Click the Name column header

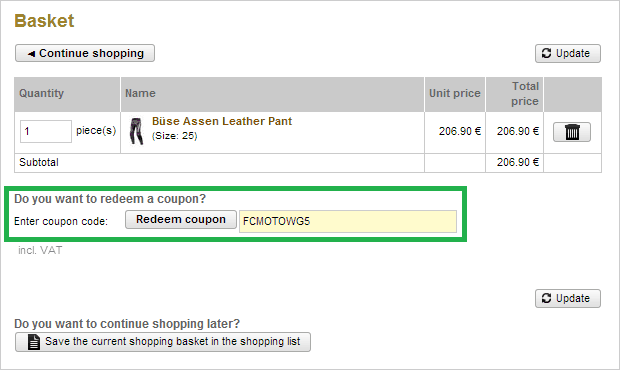[140, 94]
